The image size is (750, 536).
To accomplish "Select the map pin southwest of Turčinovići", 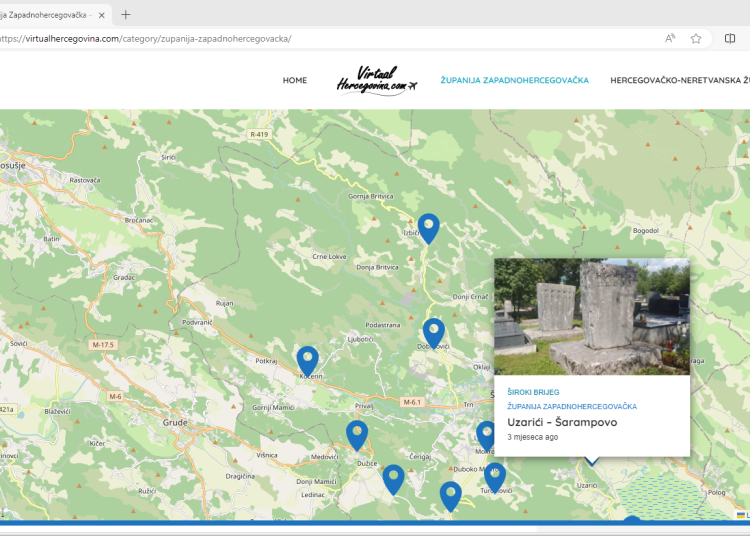I will point(451,497).
